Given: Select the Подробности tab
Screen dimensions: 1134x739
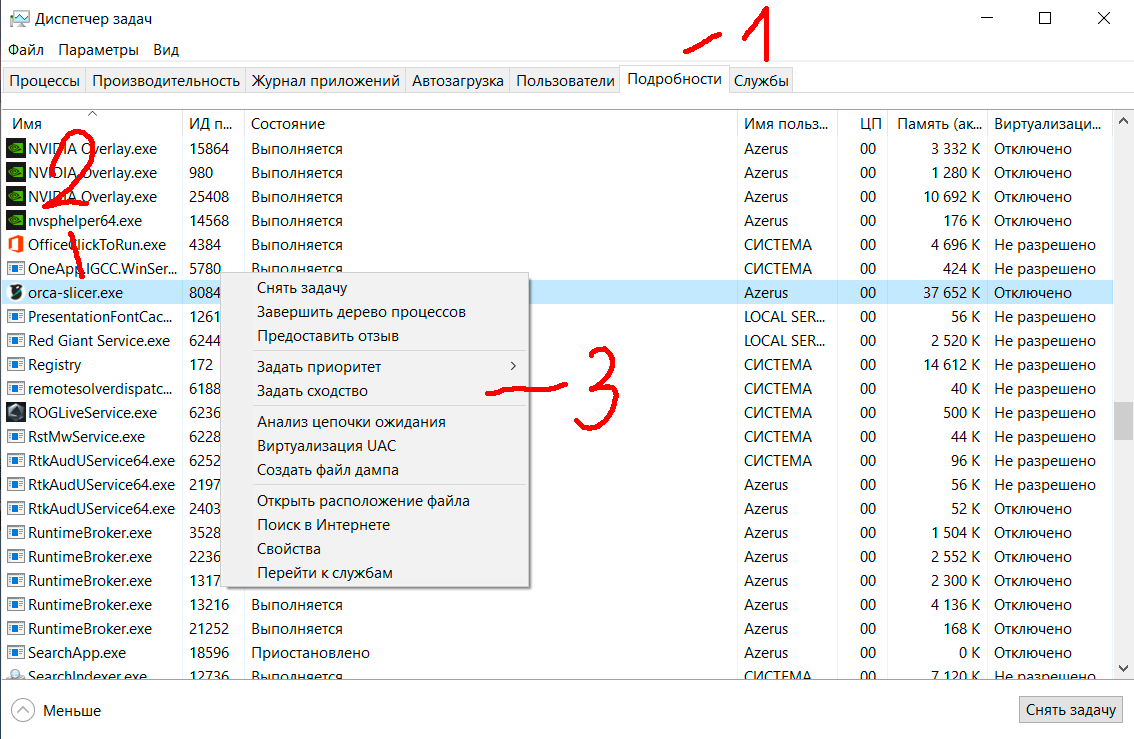Looking at the screenshot, I should (674, 79).
